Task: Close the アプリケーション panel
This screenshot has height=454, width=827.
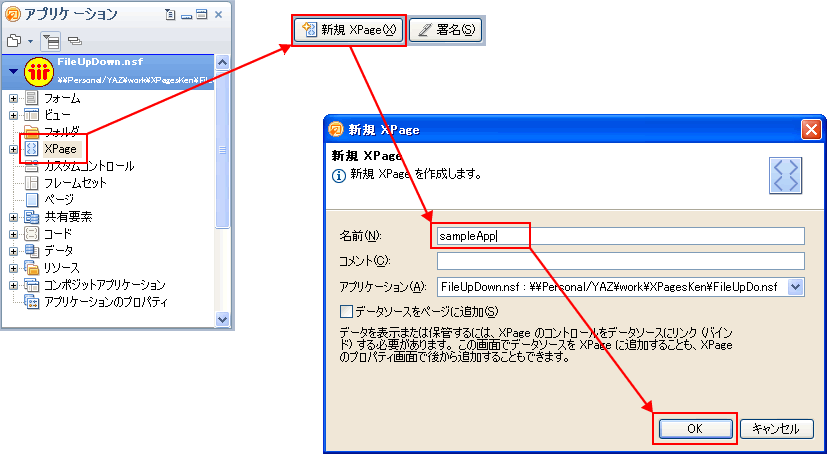Action: point(219,15)
